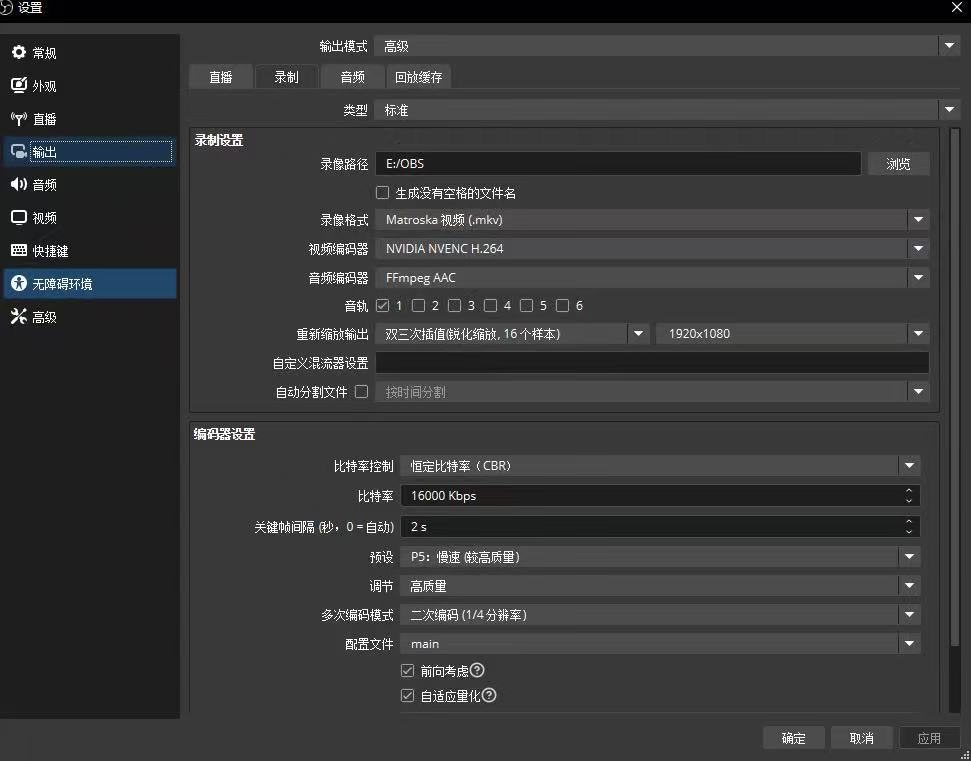Click the Advanced tools icon in sidebar
This screenshot has height=761, width=971.
click(19, 317)
